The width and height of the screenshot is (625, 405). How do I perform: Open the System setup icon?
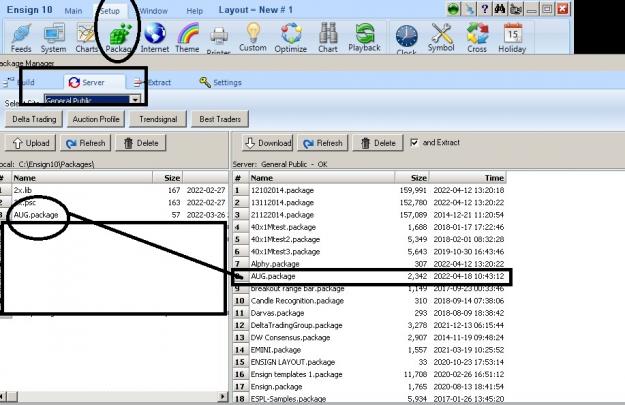tap(53, 38)
